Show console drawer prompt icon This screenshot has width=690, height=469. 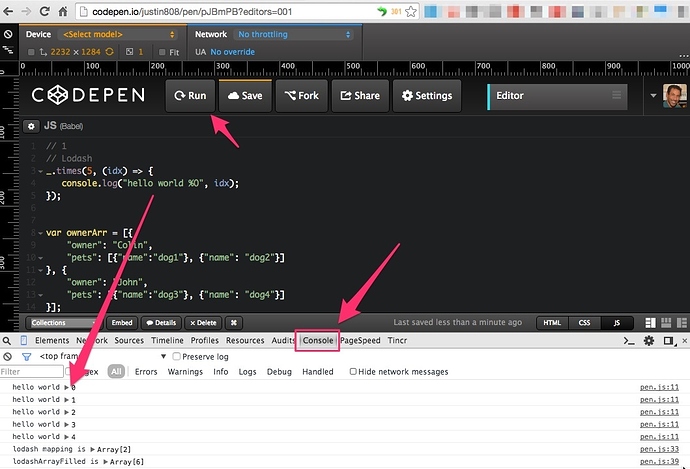point(629,341)
